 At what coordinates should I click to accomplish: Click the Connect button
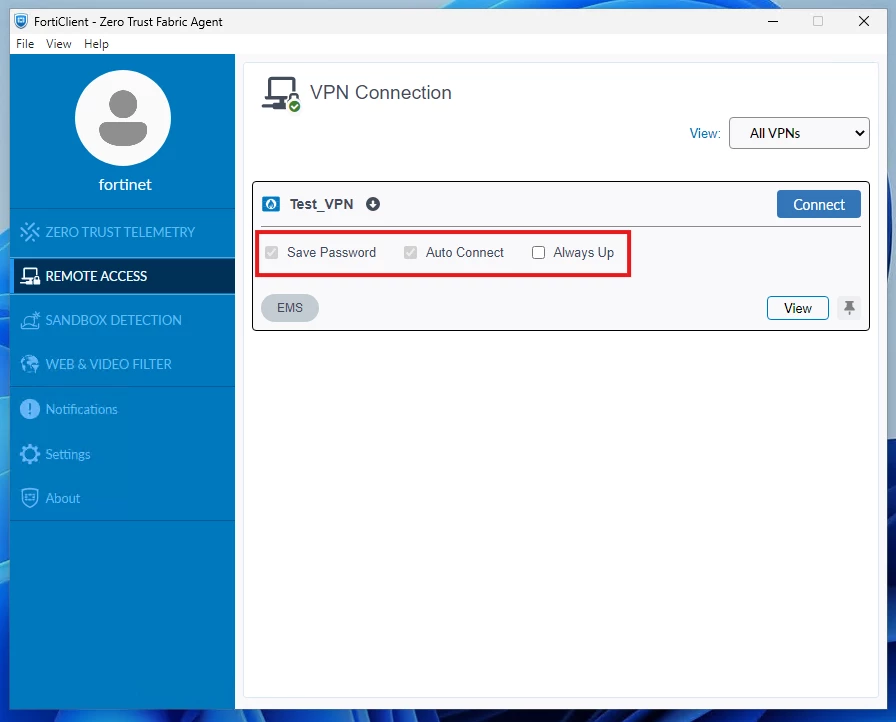point(818,204)
